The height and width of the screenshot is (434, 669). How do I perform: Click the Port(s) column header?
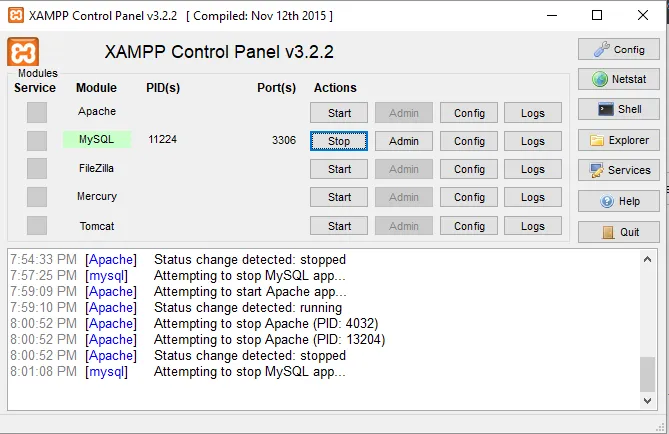pyautogui.click(x=276, y=88)
